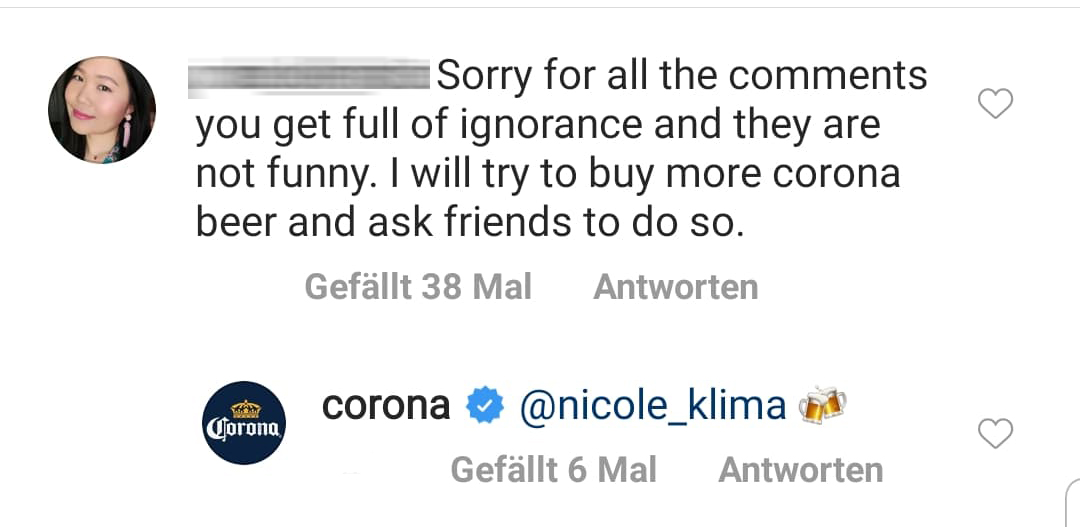
Task: Open the commenter's profile picture
Action: point(102,110)
